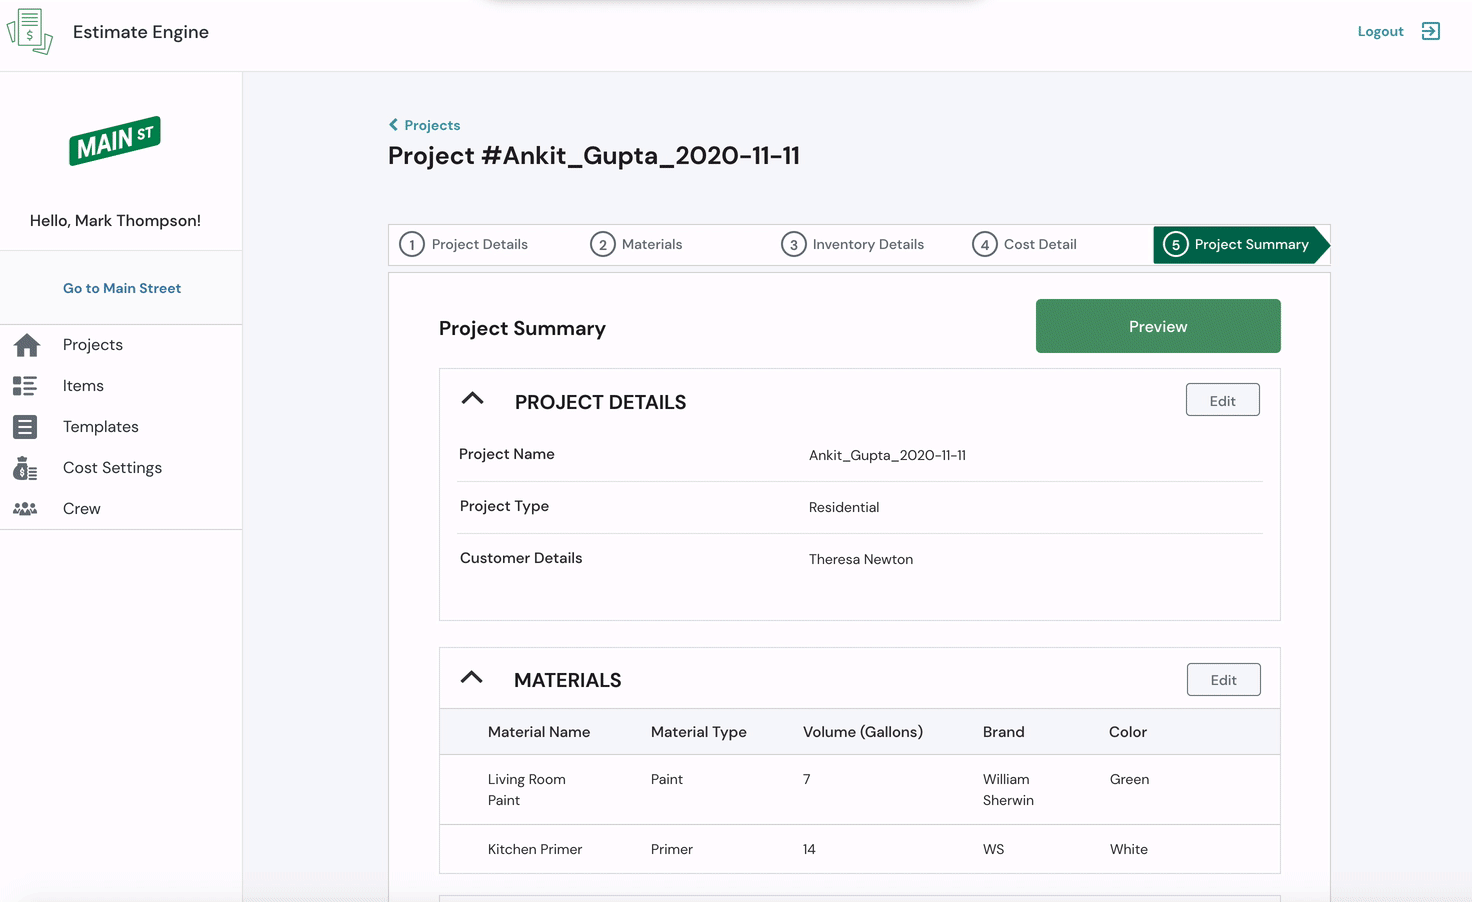Click the volume value 7
This screenshot has height=902, width=1472.
(806, 779)
